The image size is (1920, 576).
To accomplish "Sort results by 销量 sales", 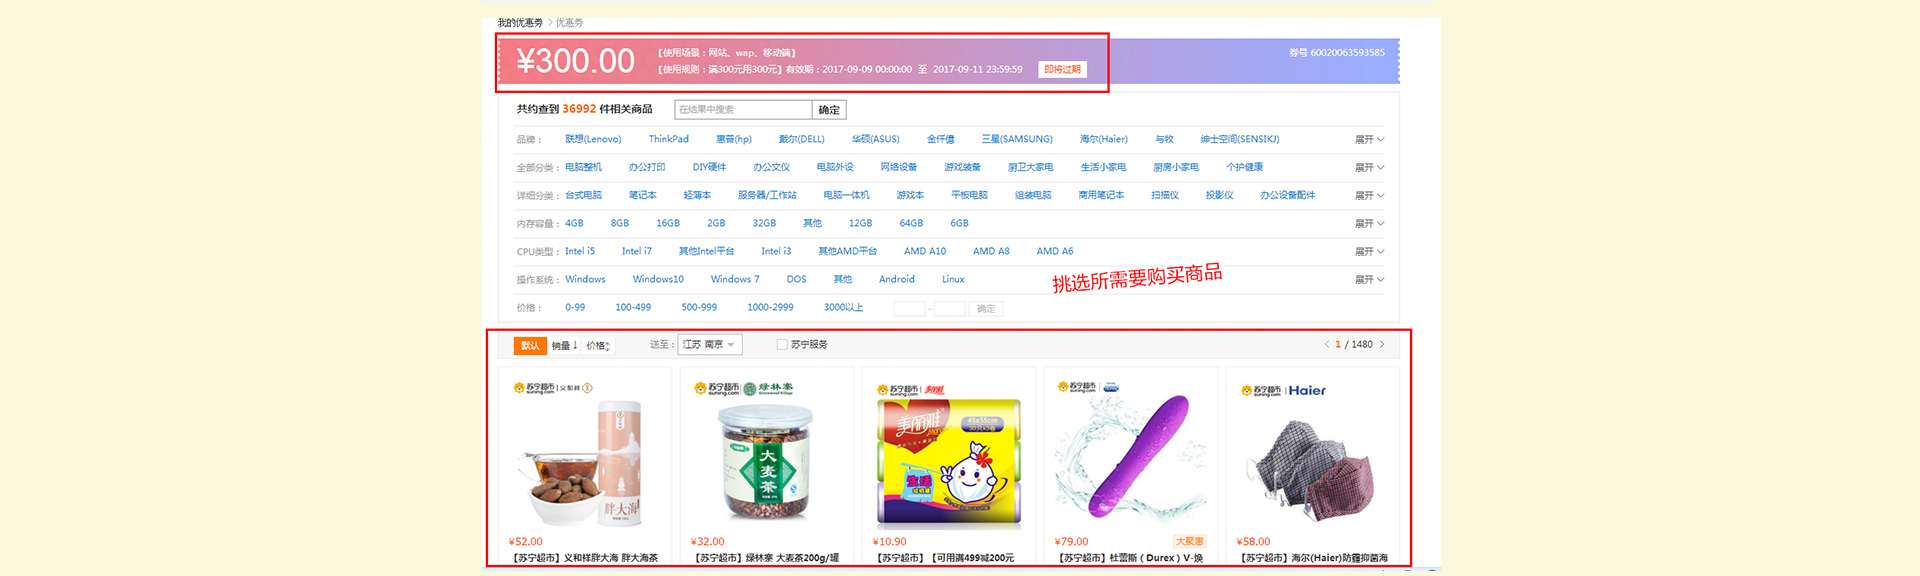I will [x=565, y=346].
